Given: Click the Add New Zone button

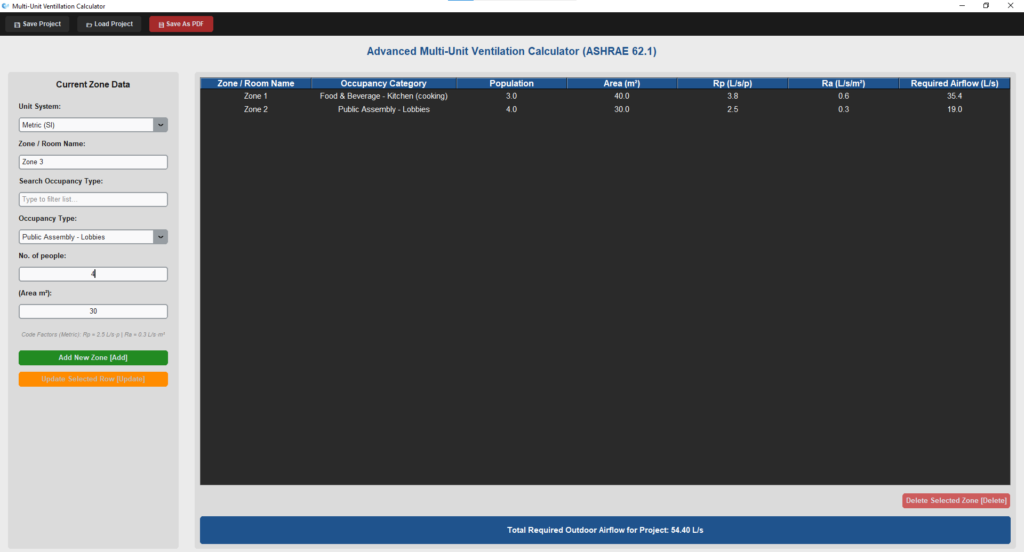Looking at the screenshot, I should tap(93, 358).
